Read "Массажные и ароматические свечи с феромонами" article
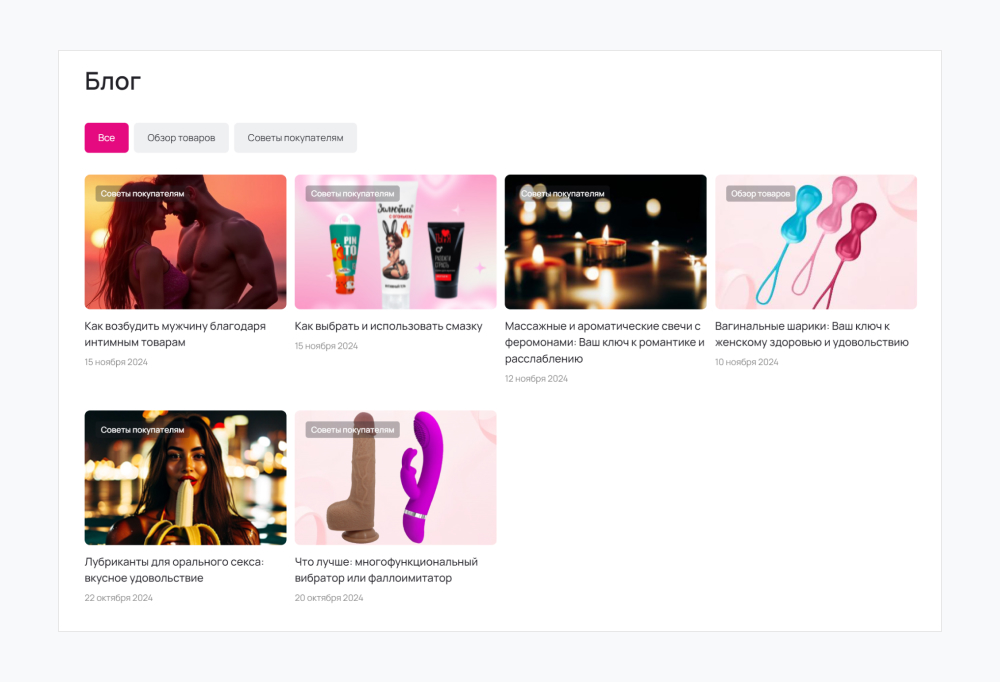This screenshot has height=682, width=1000. (x=604, y=342)
